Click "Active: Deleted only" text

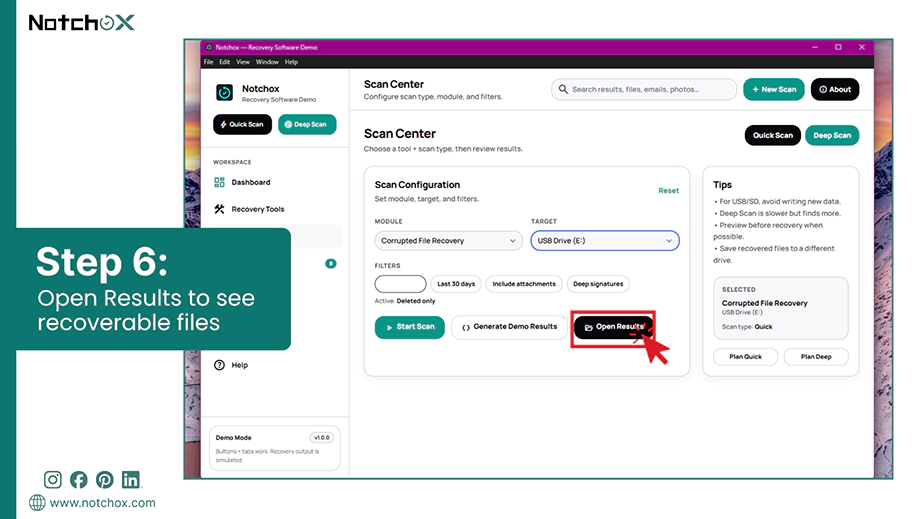[405, 301]
